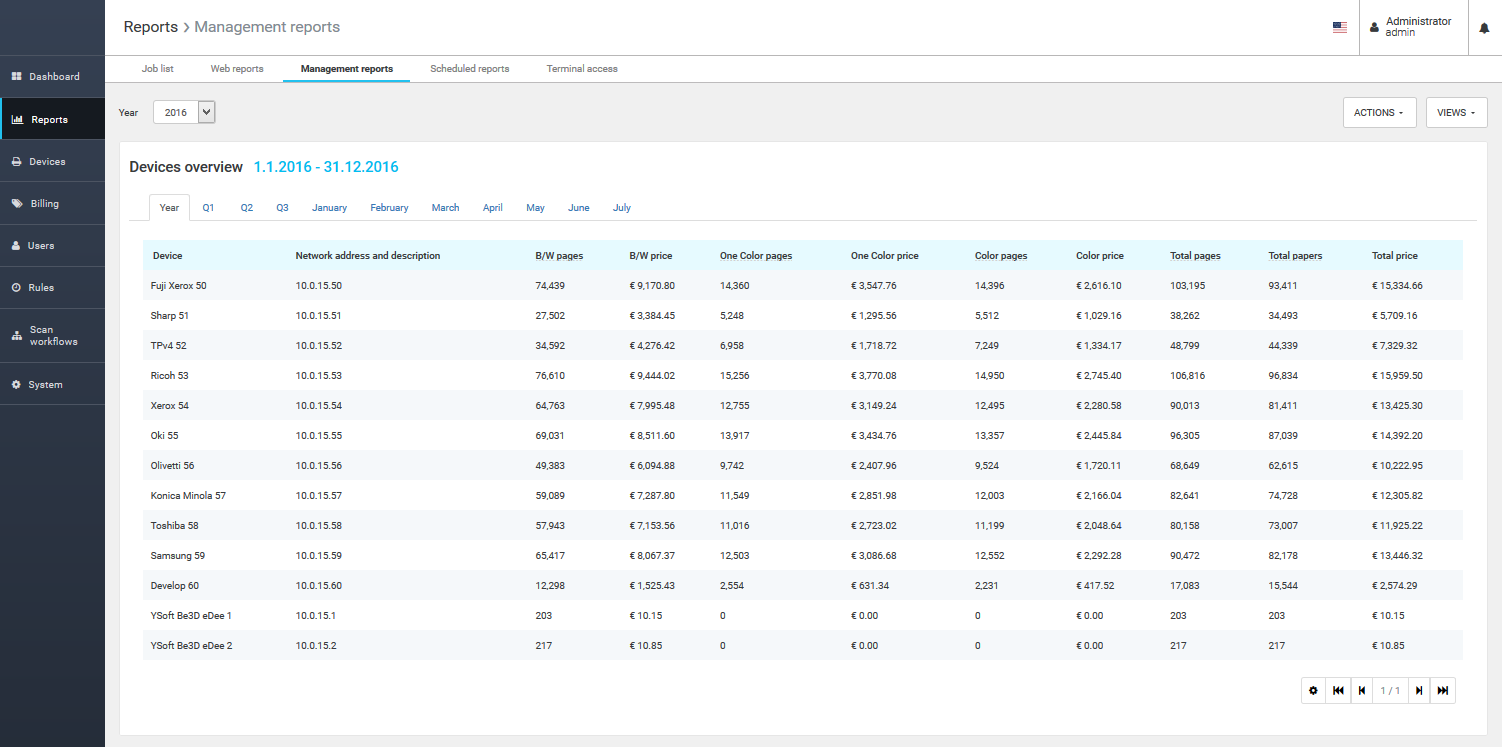Select the Q1 period tab

click(208, 208)
